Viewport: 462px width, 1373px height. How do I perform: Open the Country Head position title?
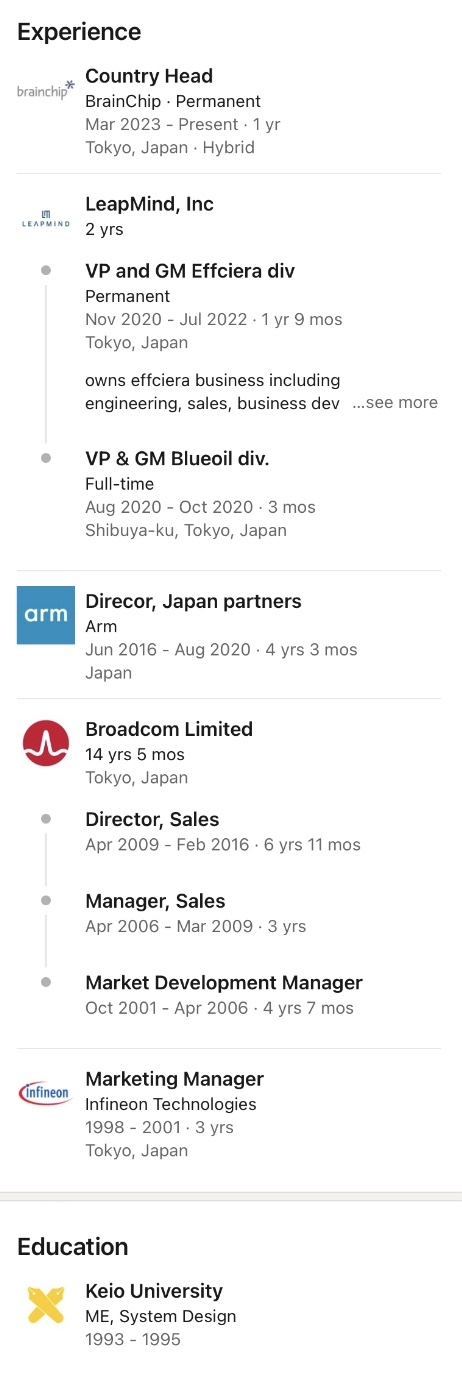point(149,76)
